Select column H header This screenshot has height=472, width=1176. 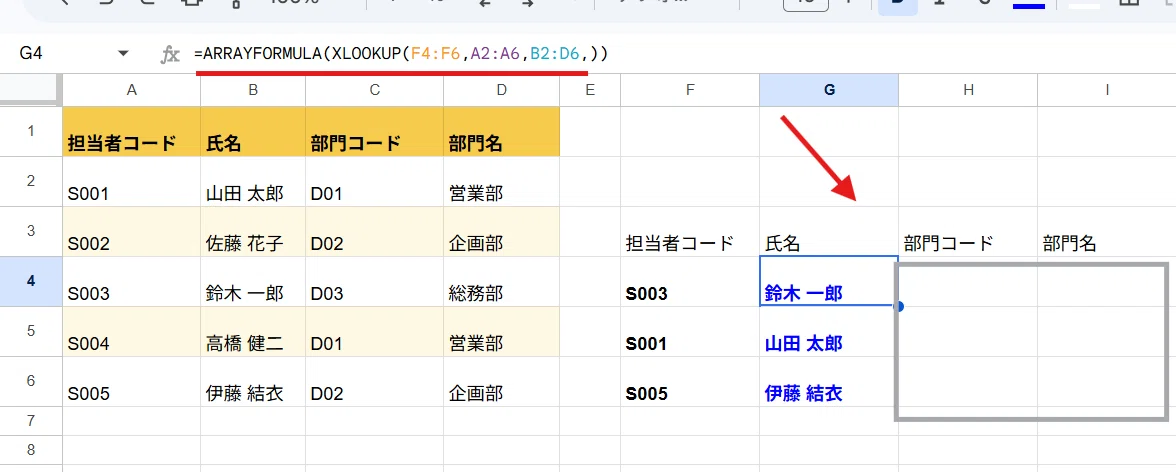968,90
